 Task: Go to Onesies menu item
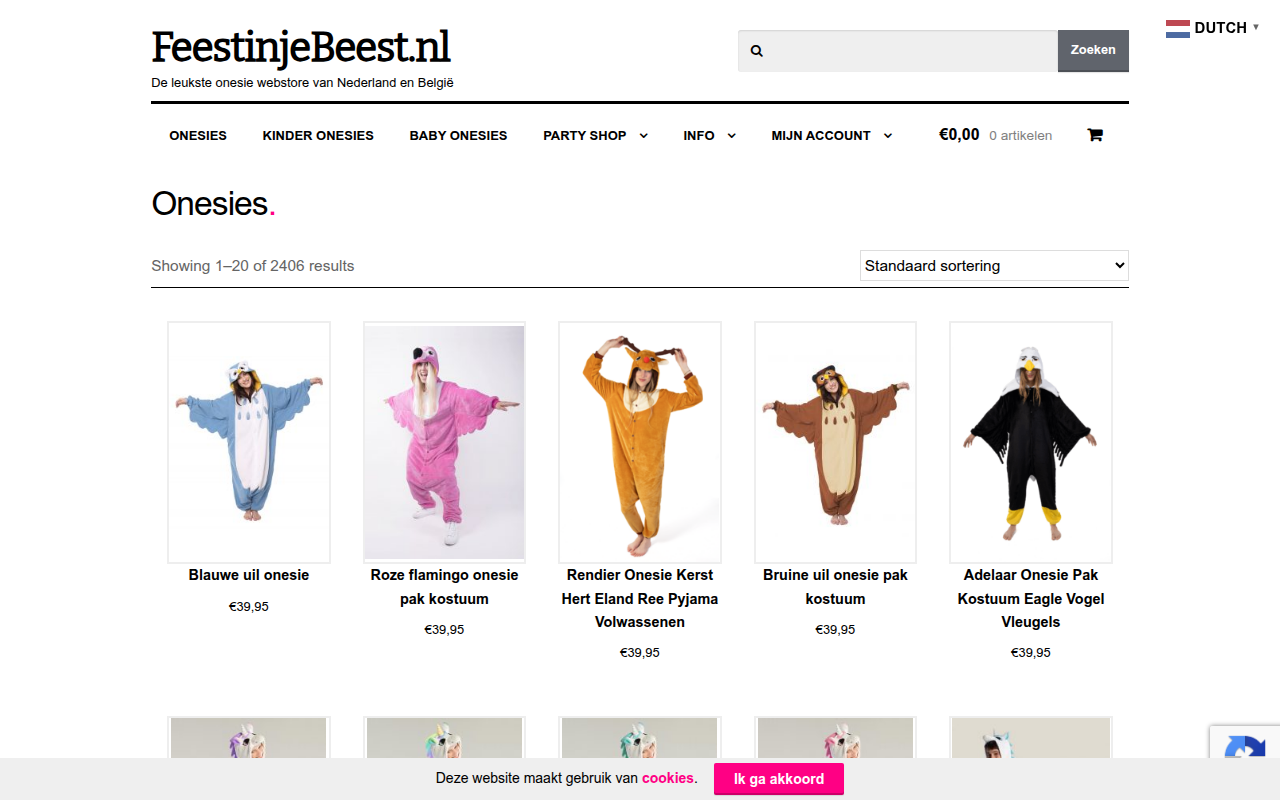point(198,136)
